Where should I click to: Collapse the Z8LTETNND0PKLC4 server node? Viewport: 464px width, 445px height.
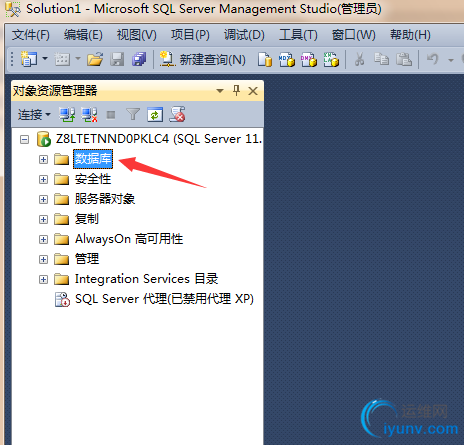click(x=24, y=139)
